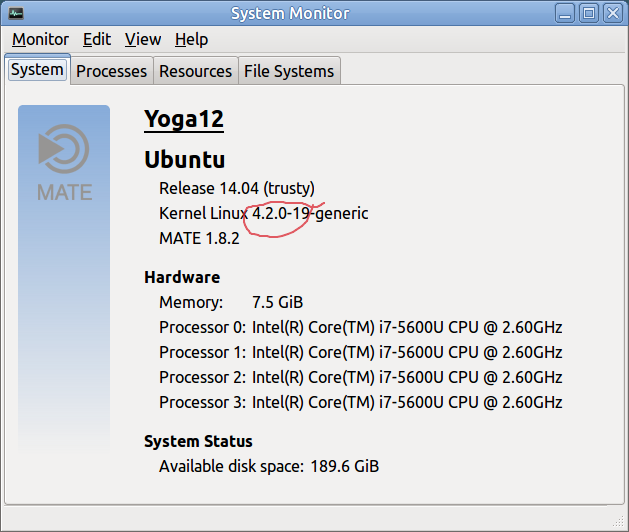This screenshot has width=629, height=532.
Task: Click the window resize grip in bottom corner
Action: pos(619,522)
